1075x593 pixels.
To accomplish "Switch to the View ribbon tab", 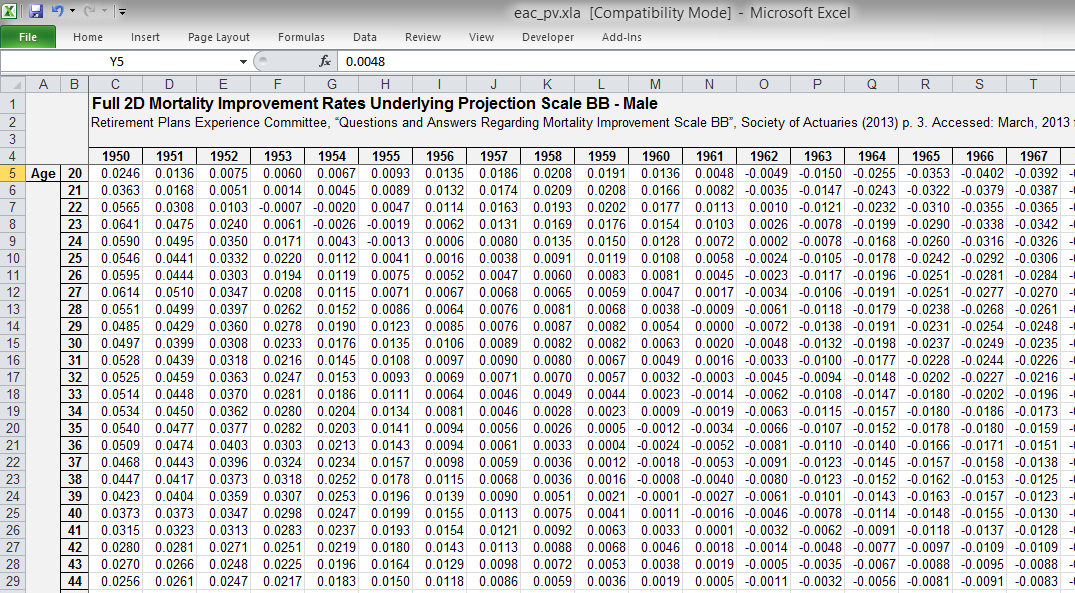I will tap(481, 37).
